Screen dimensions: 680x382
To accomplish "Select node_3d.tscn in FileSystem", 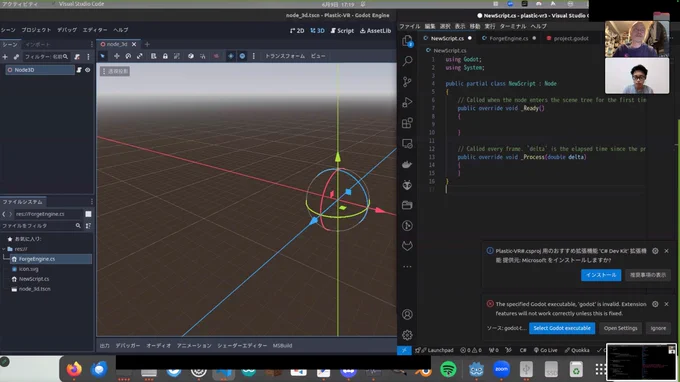I will [34, 289].
